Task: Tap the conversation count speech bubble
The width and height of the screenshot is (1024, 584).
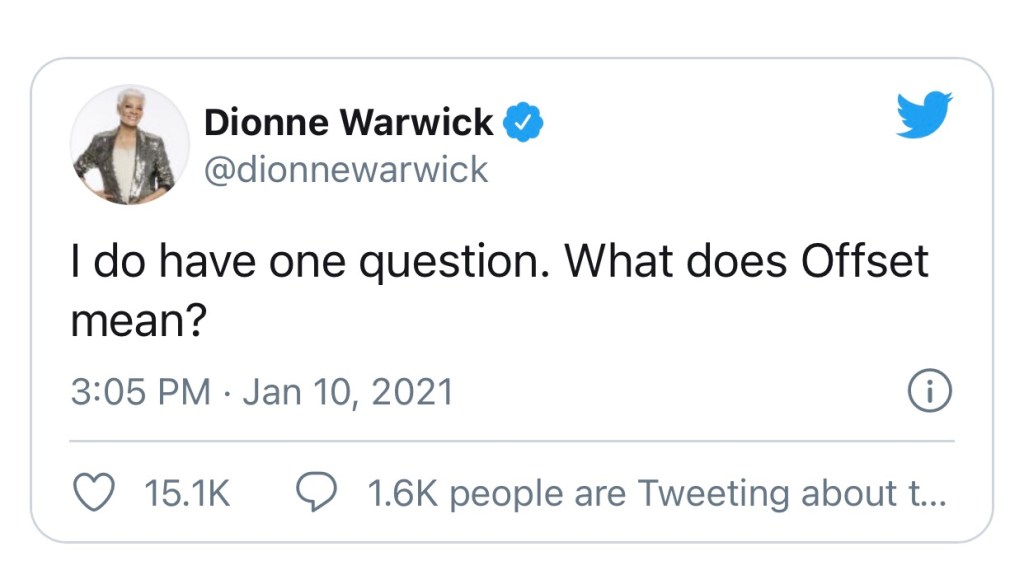Action: coord(317,492)
